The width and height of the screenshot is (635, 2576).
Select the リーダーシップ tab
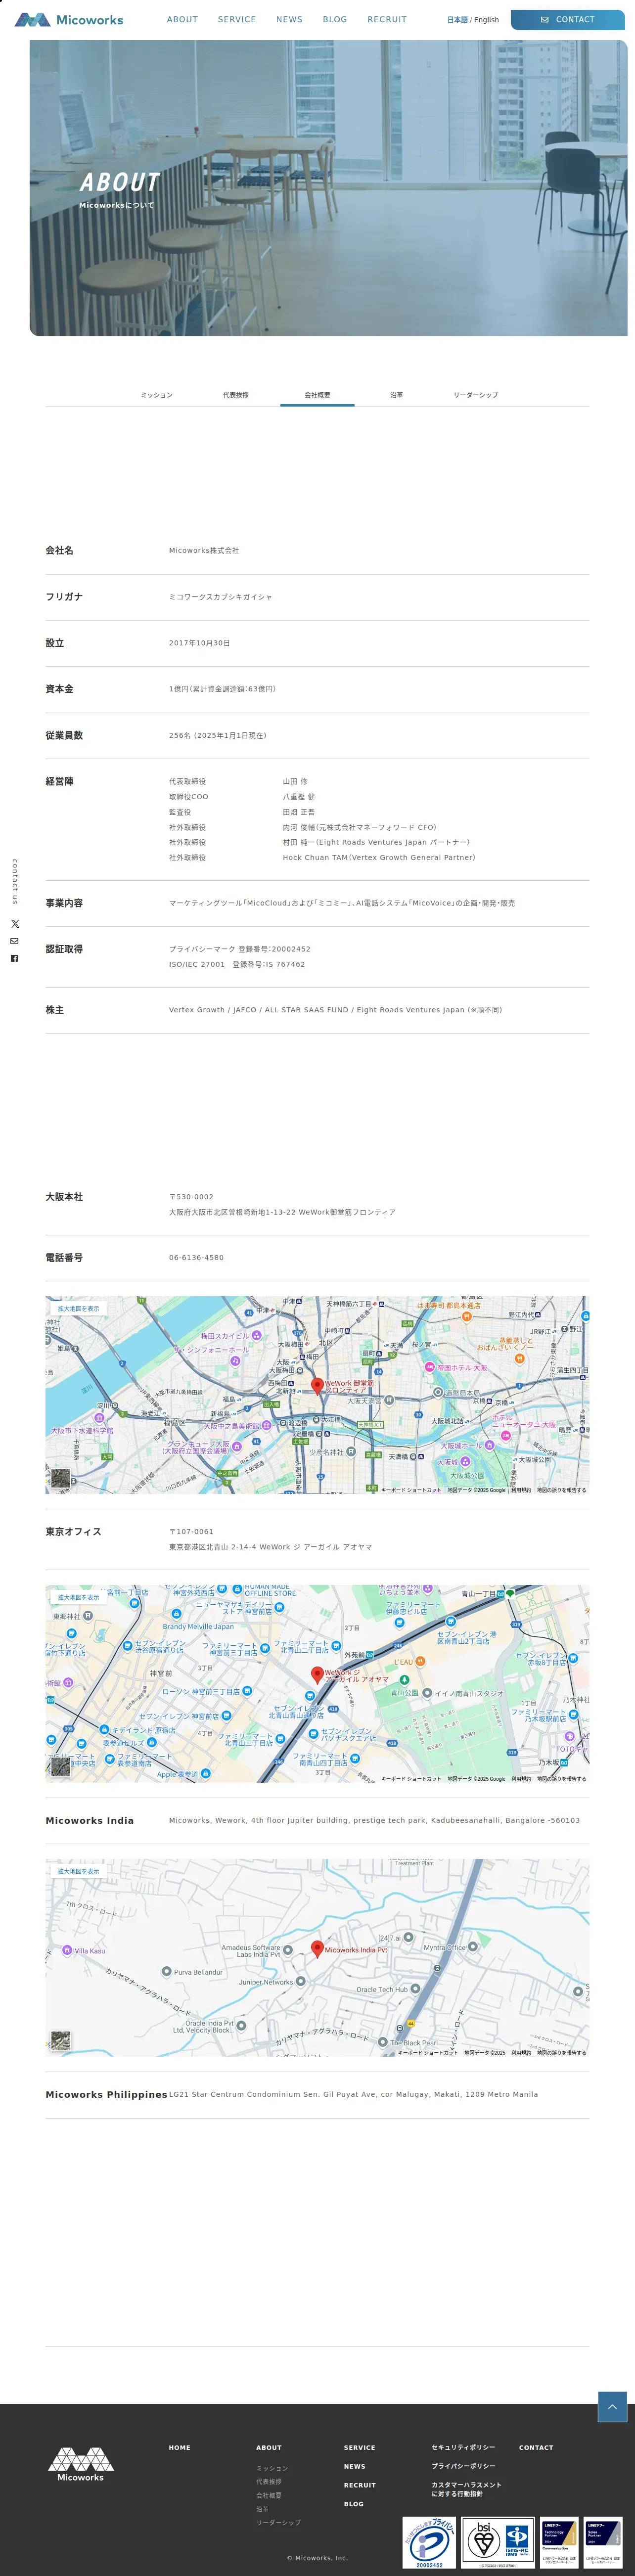(x=475, y=395)
